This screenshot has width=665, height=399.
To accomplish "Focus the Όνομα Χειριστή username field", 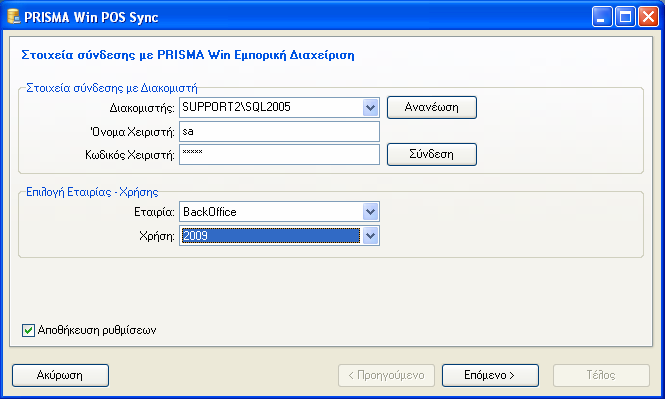I will point(279,131).
